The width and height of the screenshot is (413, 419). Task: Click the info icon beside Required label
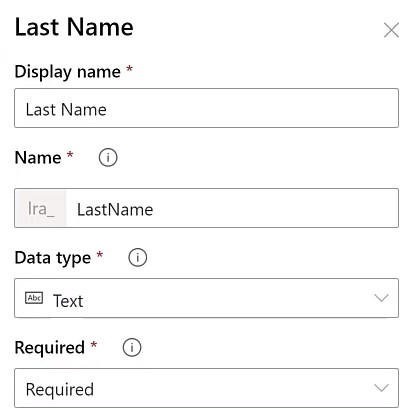(132, 347)
